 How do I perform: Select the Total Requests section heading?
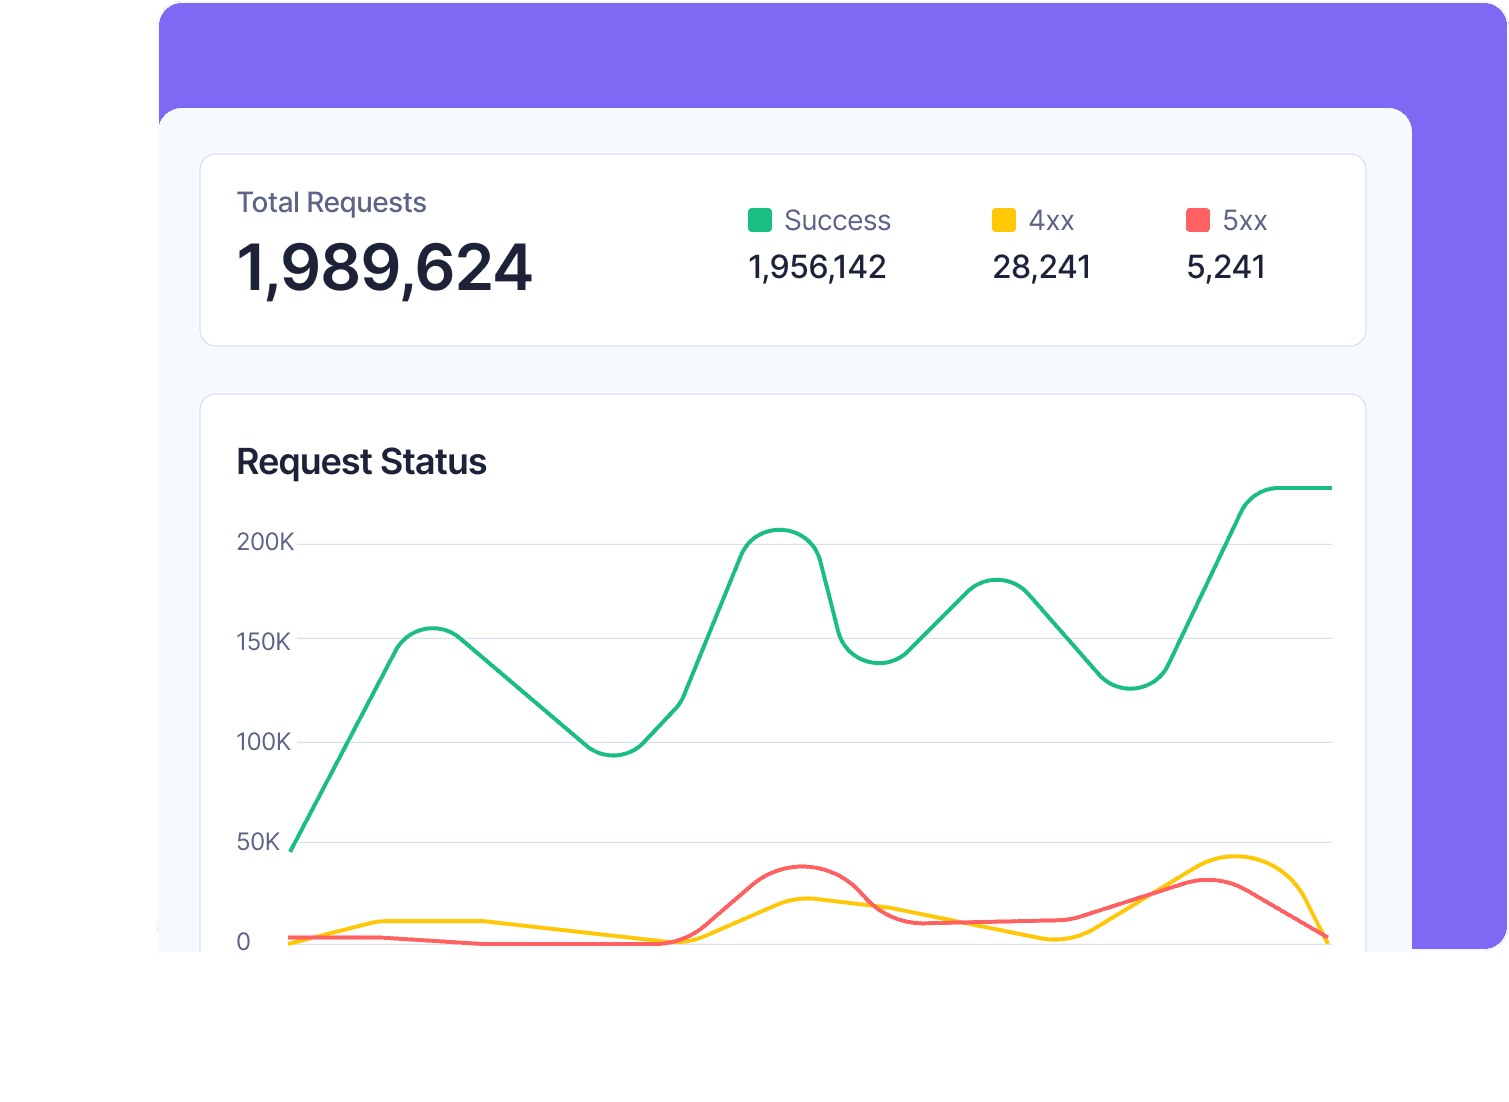[x=331, y=202]
